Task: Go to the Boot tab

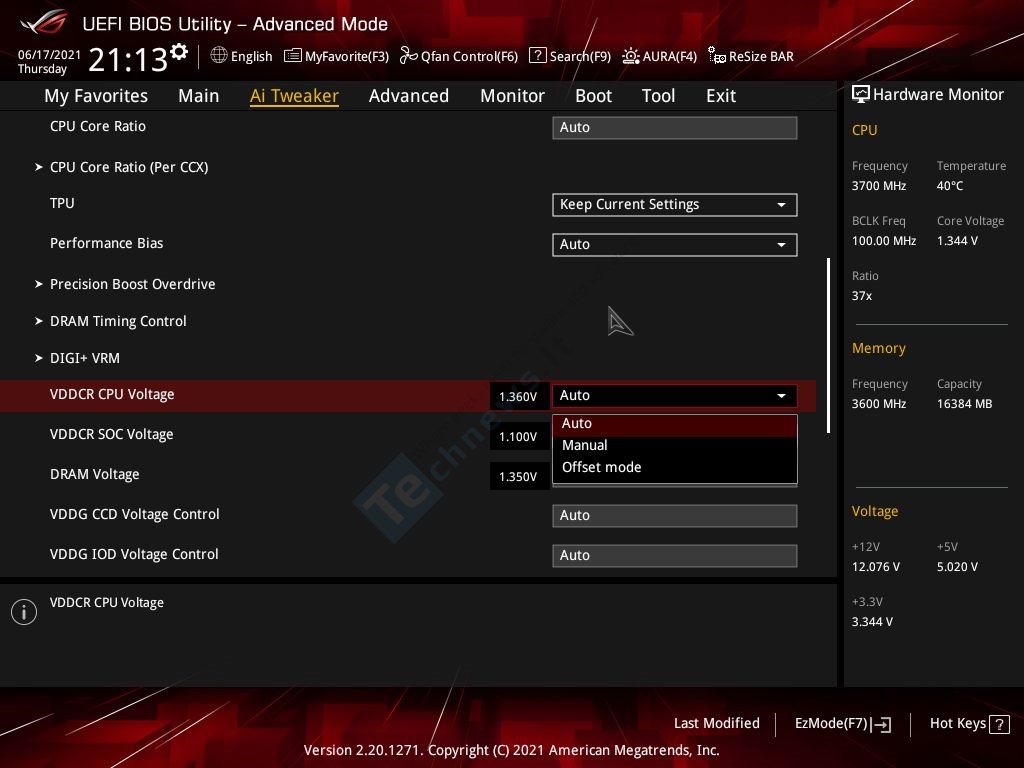Action: [x=593, y=96]
